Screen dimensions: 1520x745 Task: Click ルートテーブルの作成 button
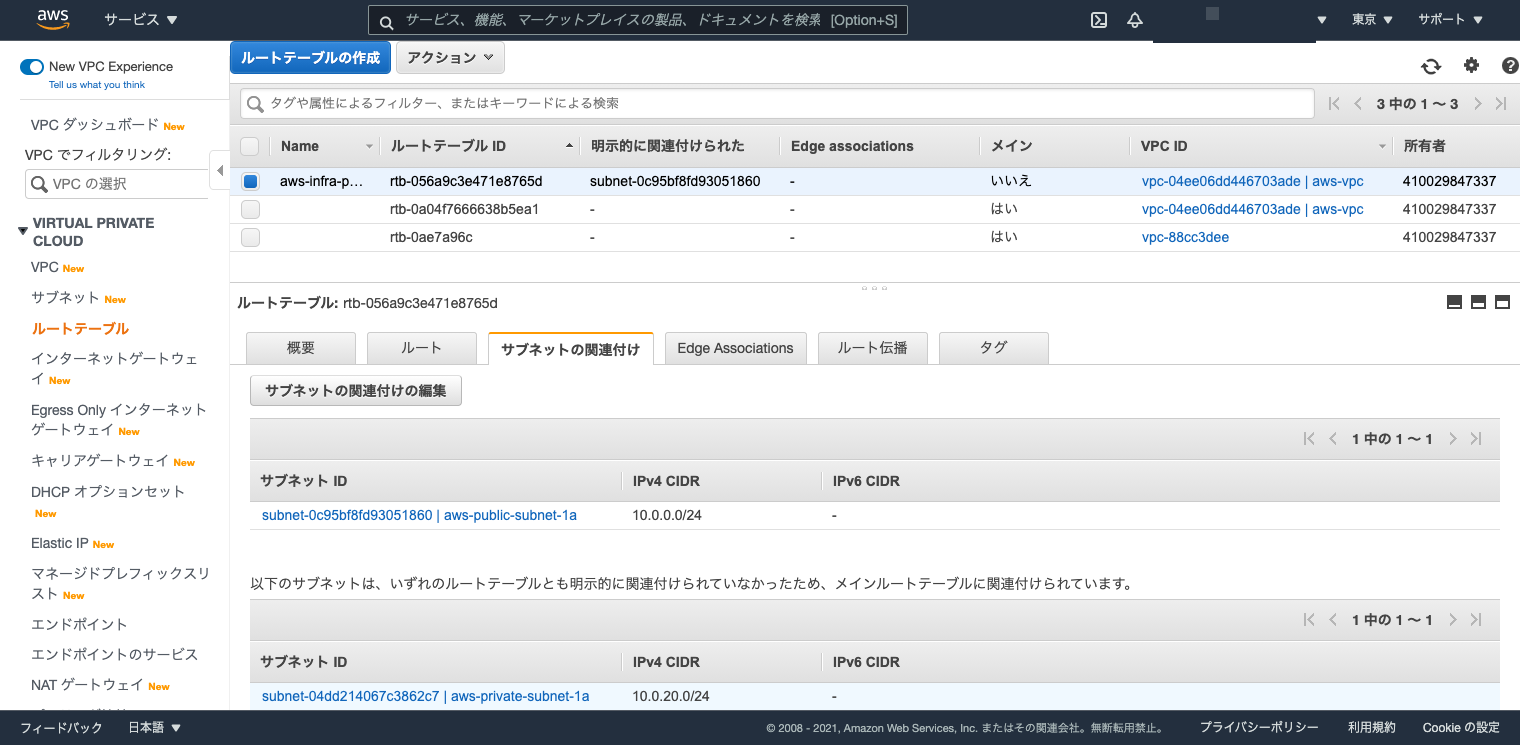(311, 58)
